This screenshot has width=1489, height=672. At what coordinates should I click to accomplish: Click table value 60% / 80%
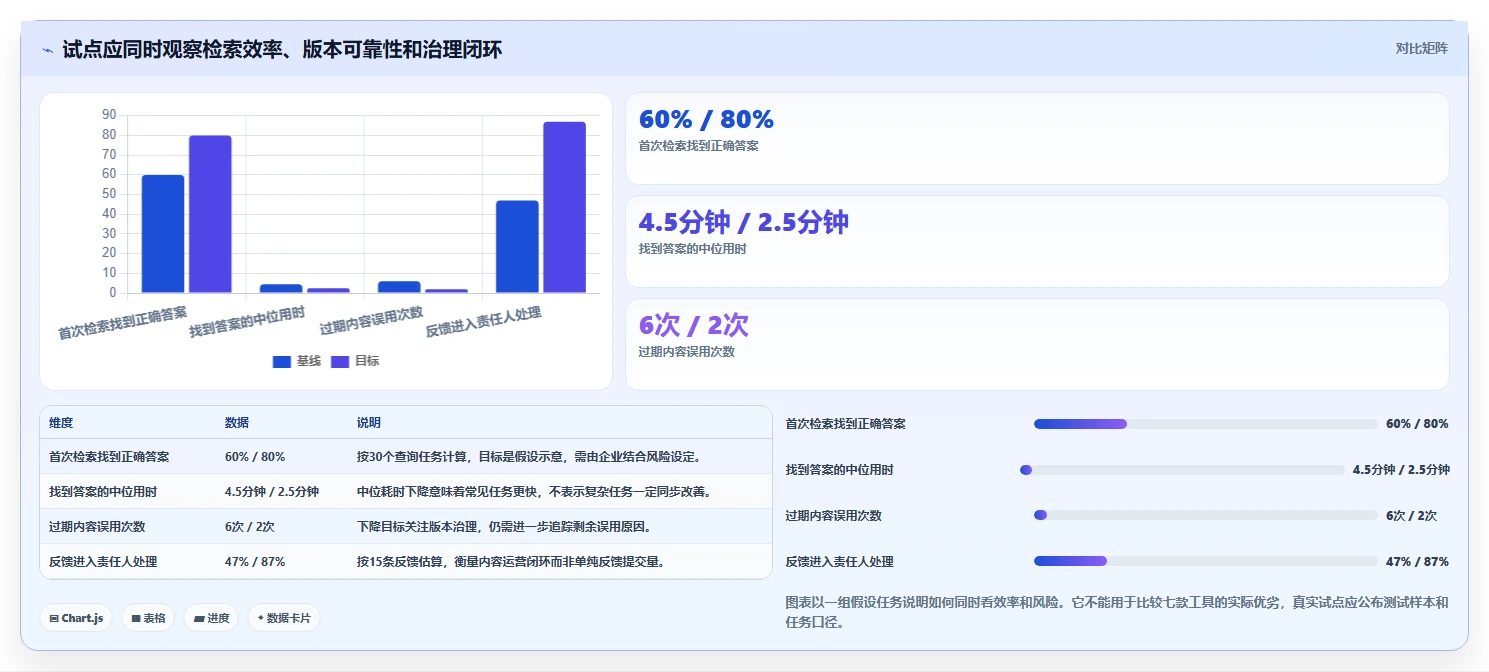[x=255, y=457]
